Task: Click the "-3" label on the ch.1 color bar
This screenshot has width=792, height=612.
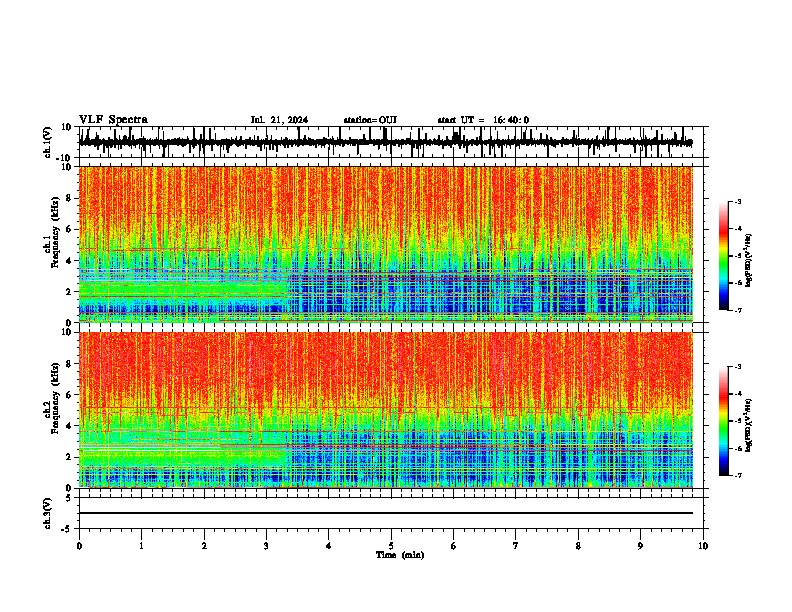Action: click(x=737, y=201)
